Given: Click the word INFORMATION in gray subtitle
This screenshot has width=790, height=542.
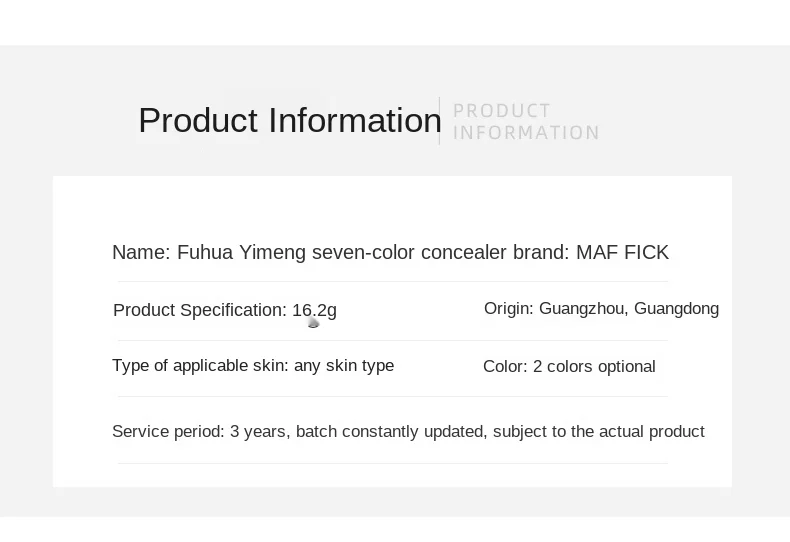Looking at the screenshot, I should (526, 133).
